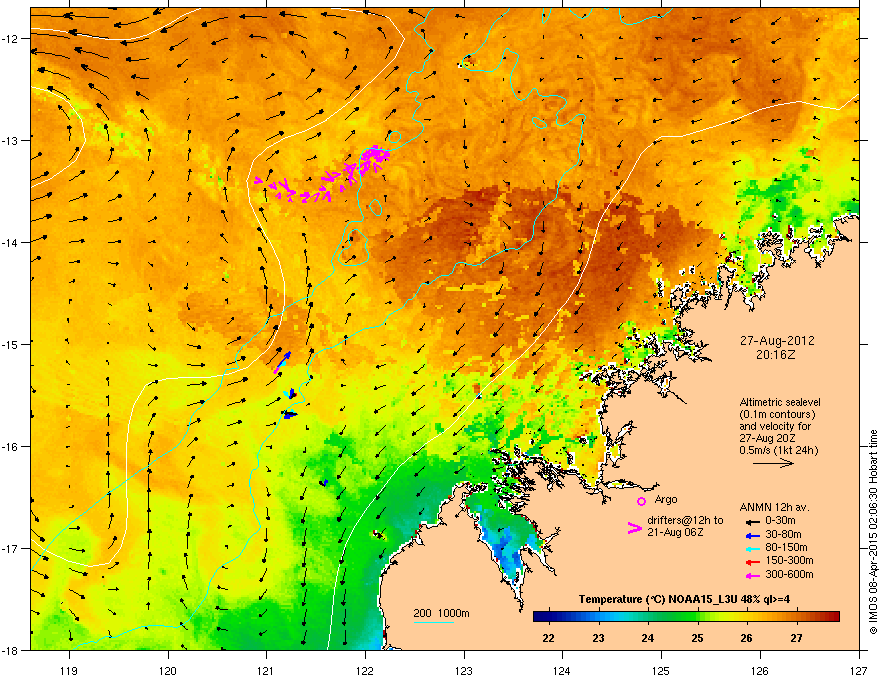Click the 0-30m depth label
The image size is (880, 680).
(780, 521)
